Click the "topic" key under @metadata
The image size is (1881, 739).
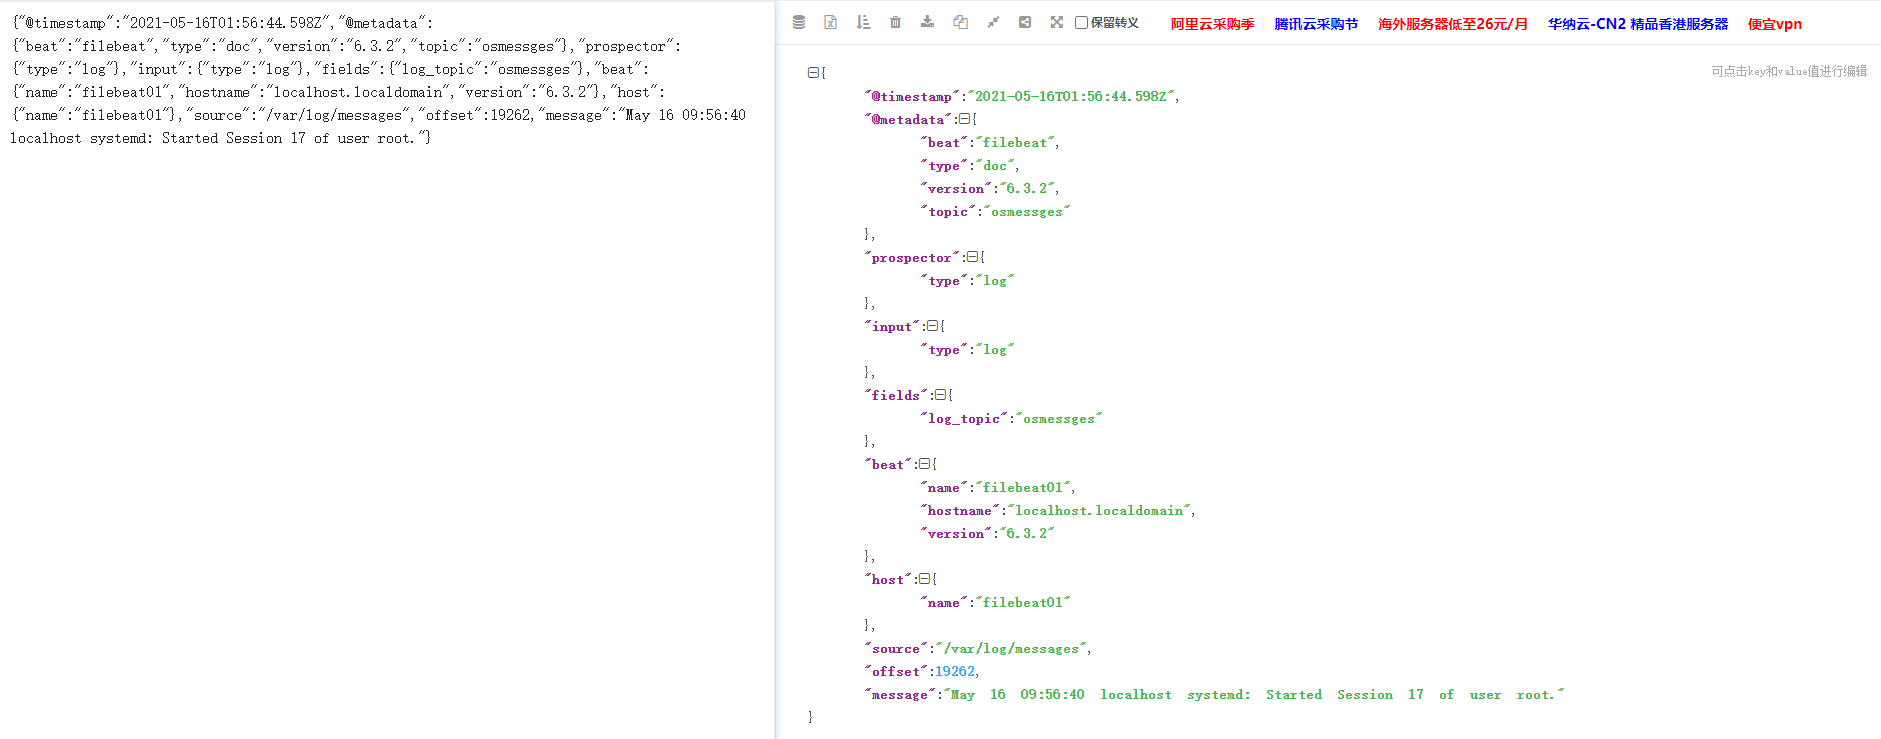coord(948,211)
